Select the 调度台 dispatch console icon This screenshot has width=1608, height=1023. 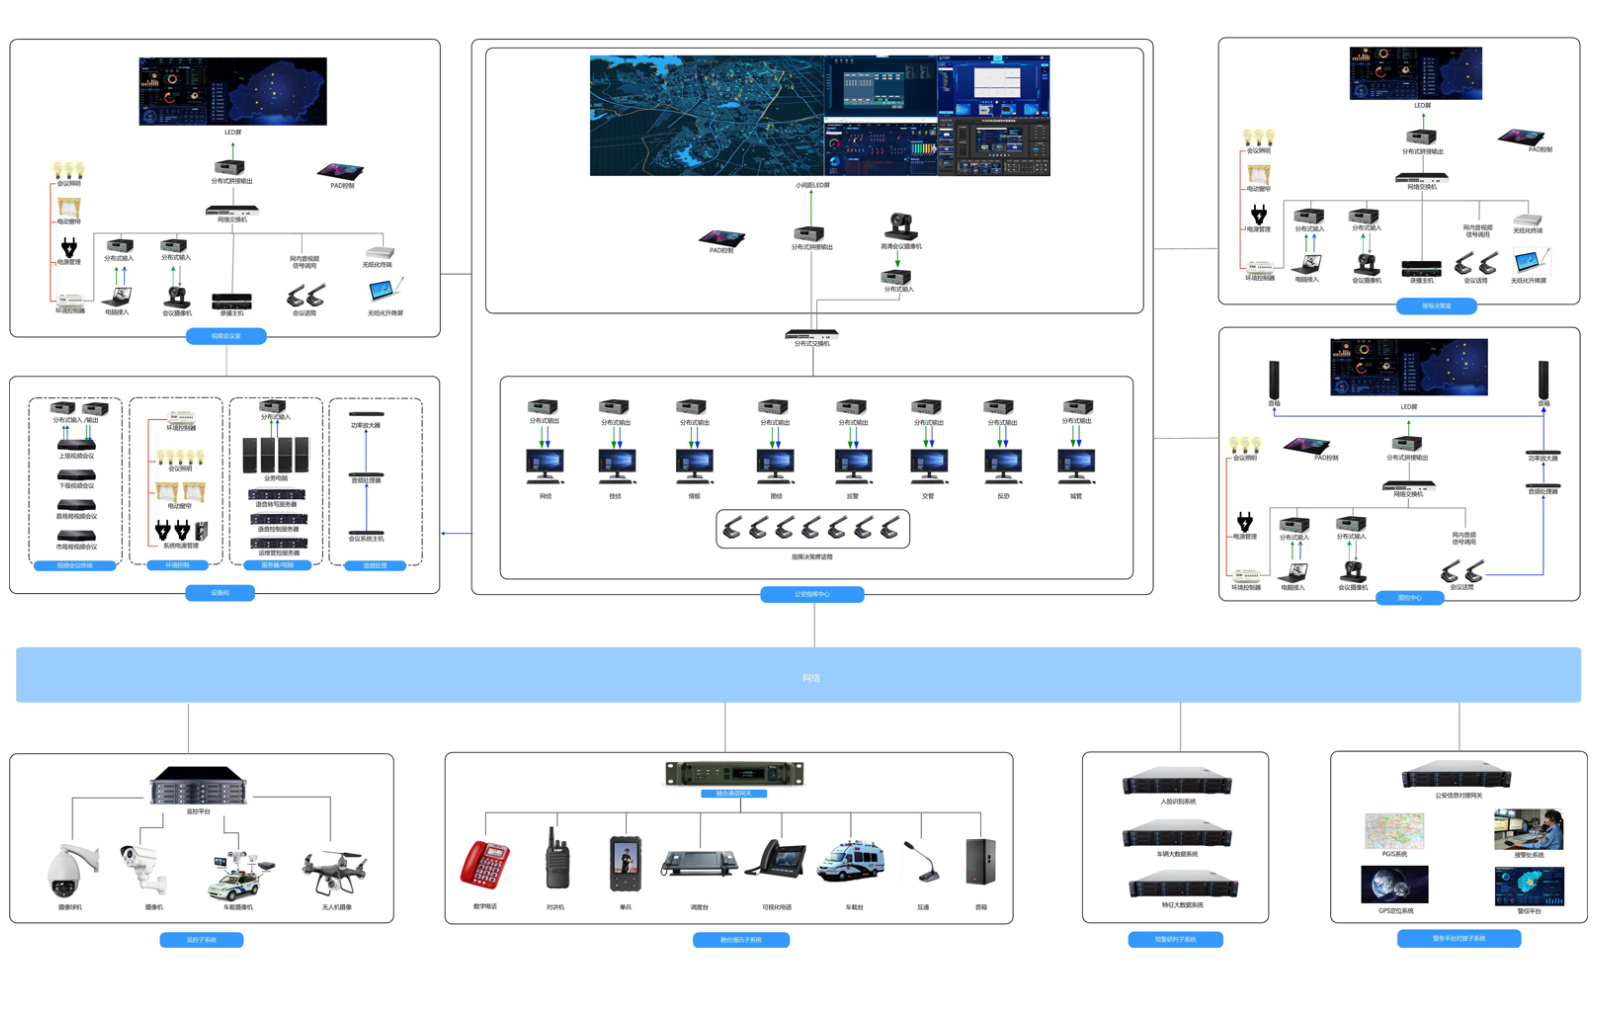coord(699,863)
